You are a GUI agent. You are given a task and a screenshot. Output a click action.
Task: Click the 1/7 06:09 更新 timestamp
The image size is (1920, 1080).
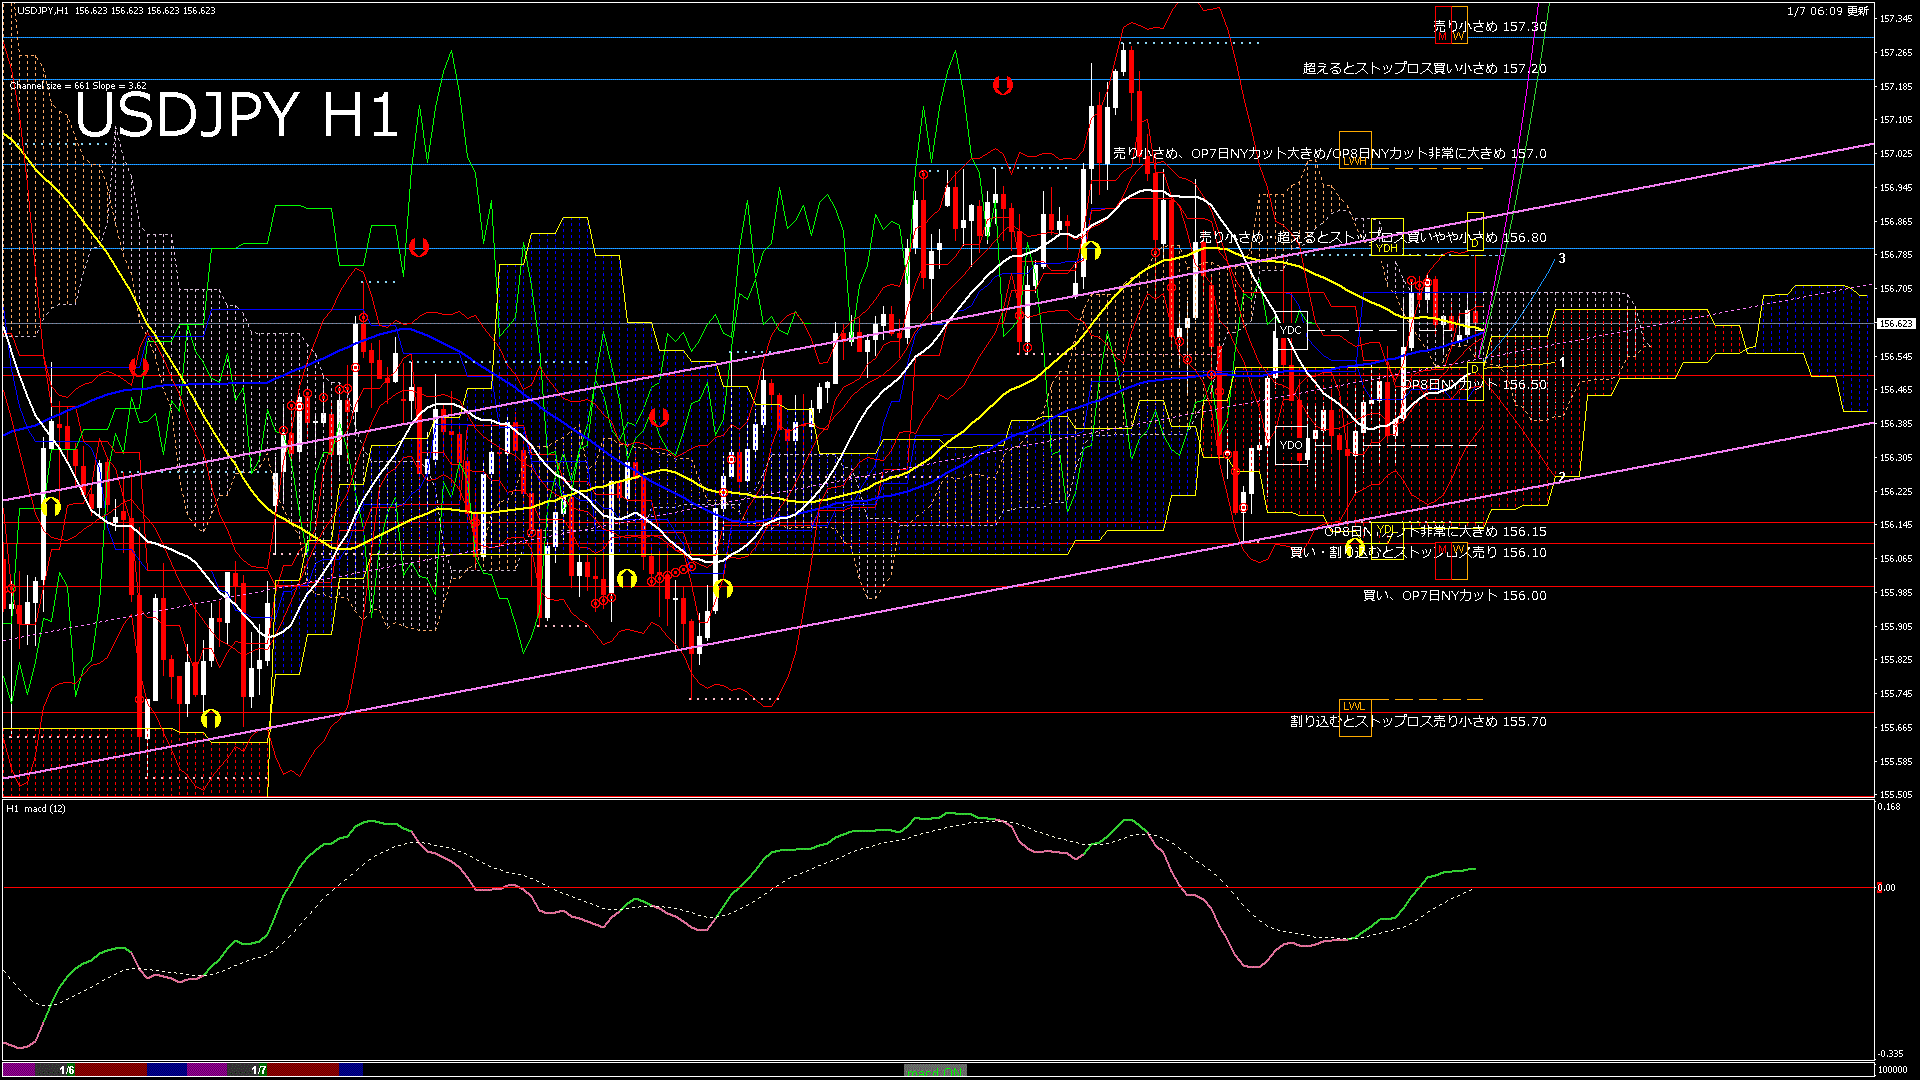point(1827,11)
